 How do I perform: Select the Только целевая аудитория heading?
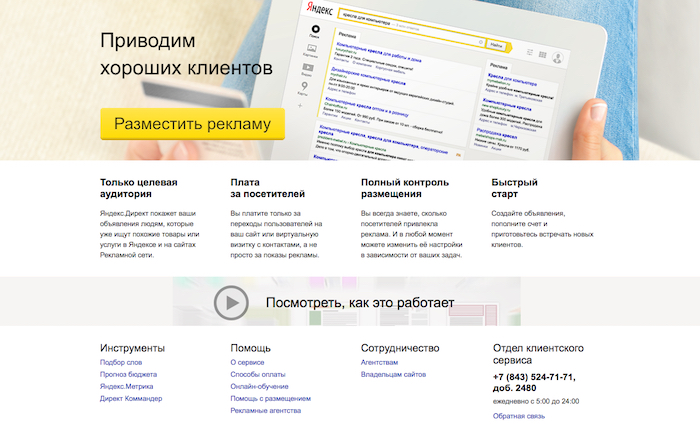click(x=139, y=188)
